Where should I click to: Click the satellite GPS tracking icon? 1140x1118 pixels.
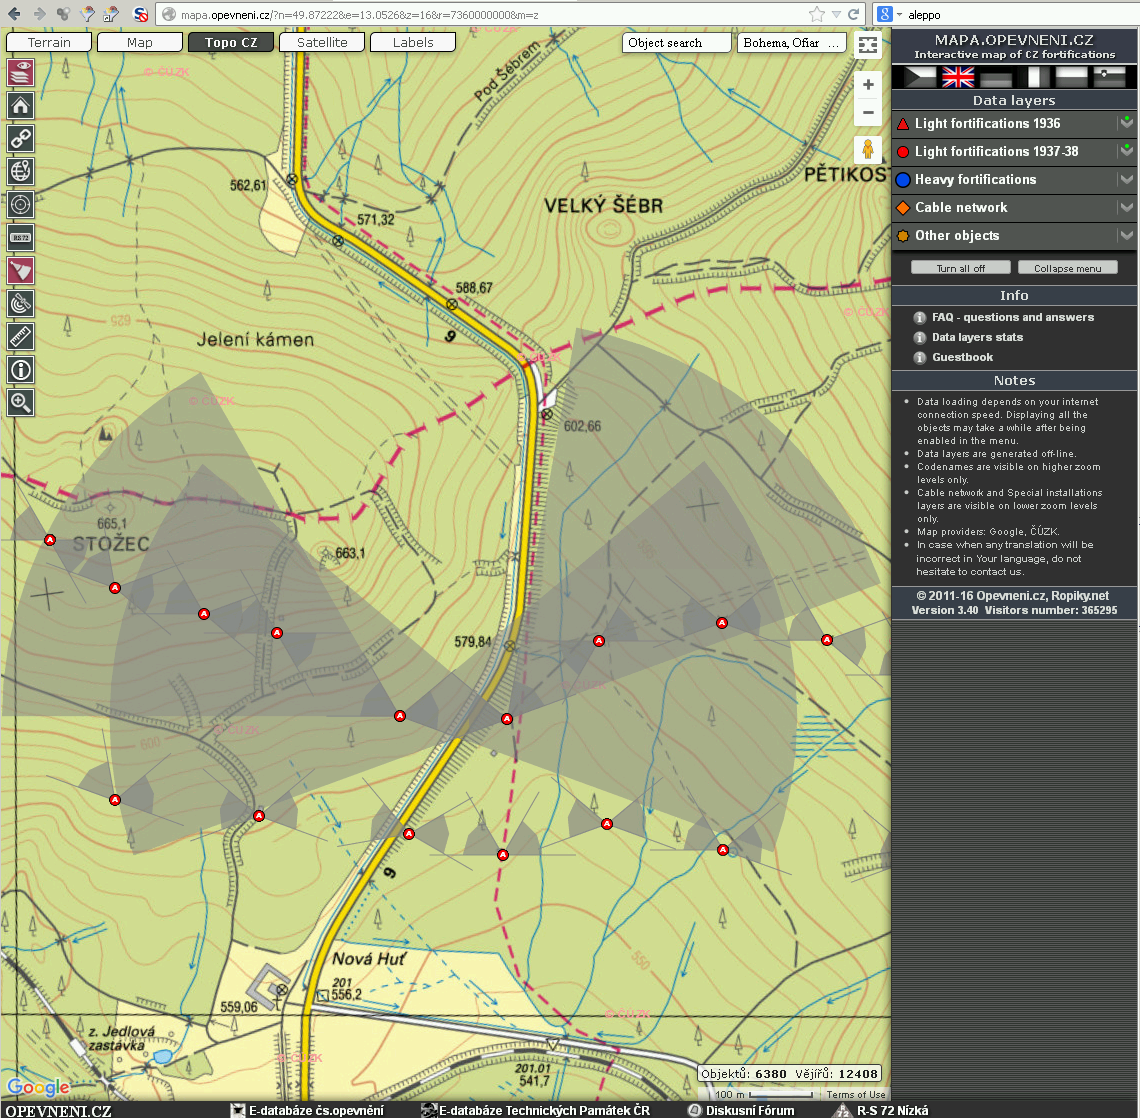click(21, 303)
